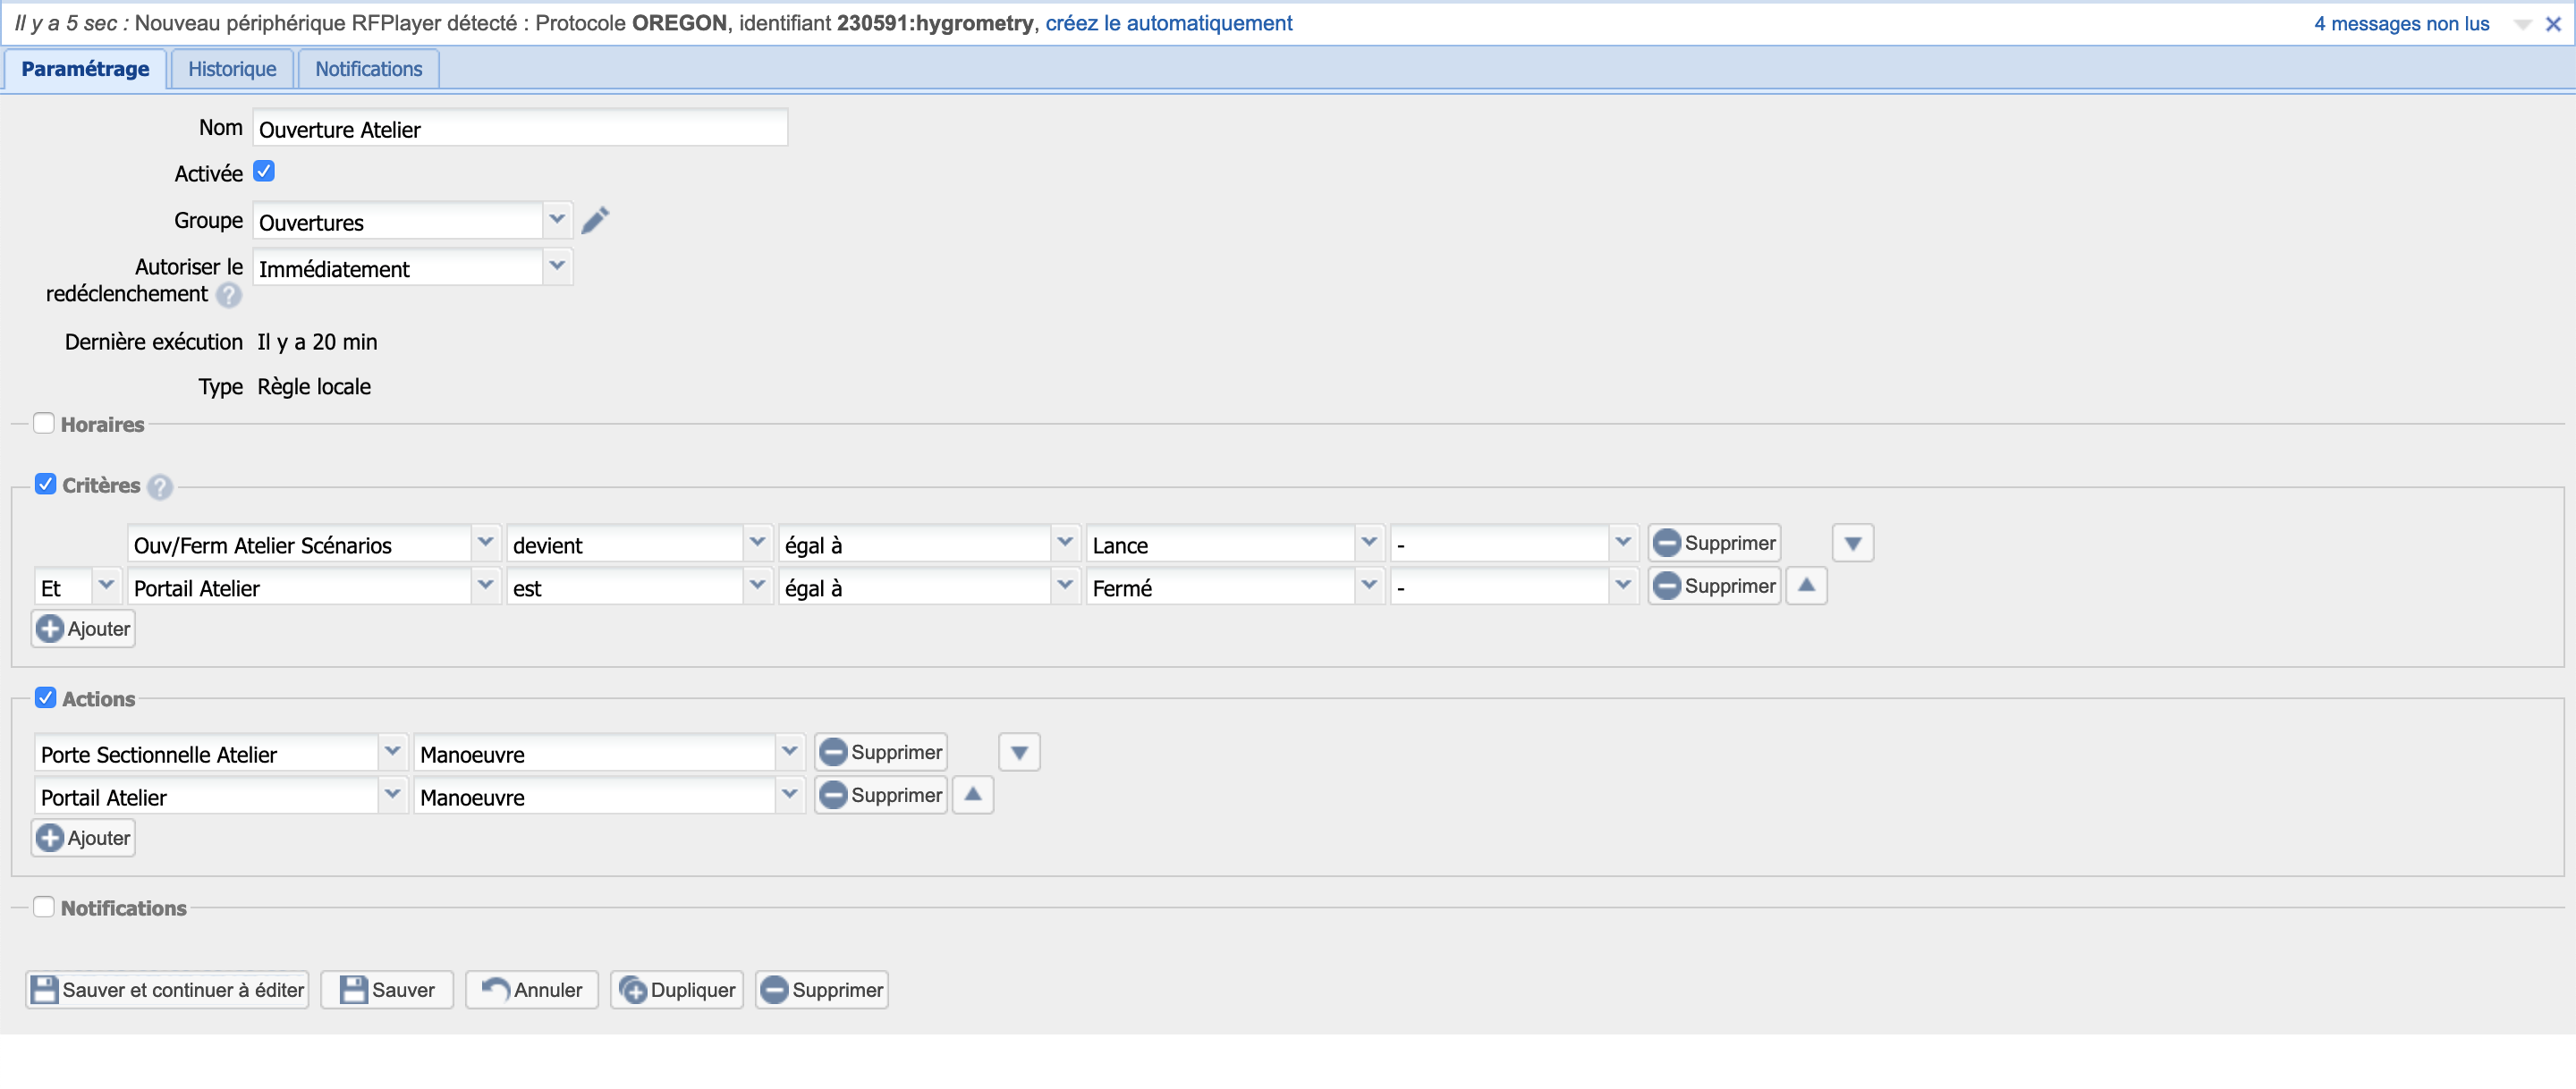Image resolution: width=2576 pixels, height=1089 pixels.
Task: Switch to the Notifications tab
Action: pyautogui.click(x=368, y=69)
